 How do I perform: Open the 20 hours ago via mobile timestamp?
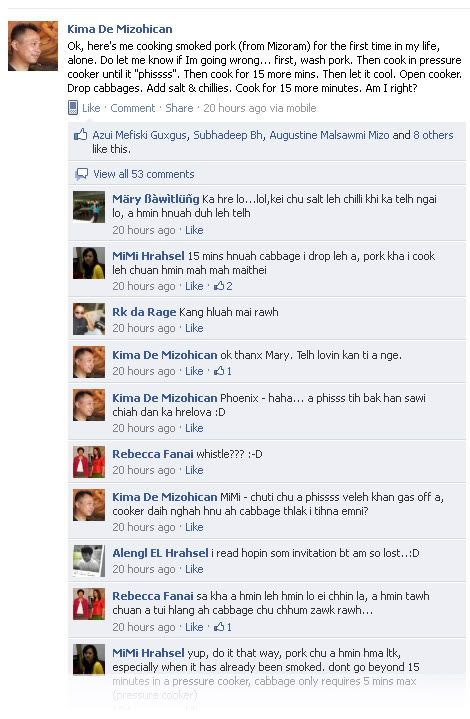pos(260,108)
